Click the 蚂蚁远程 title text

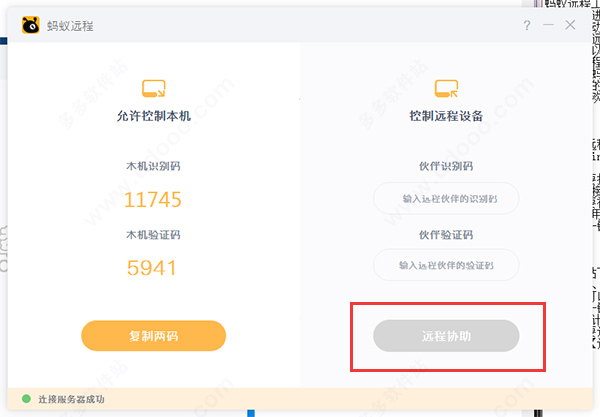click(70, 26)
